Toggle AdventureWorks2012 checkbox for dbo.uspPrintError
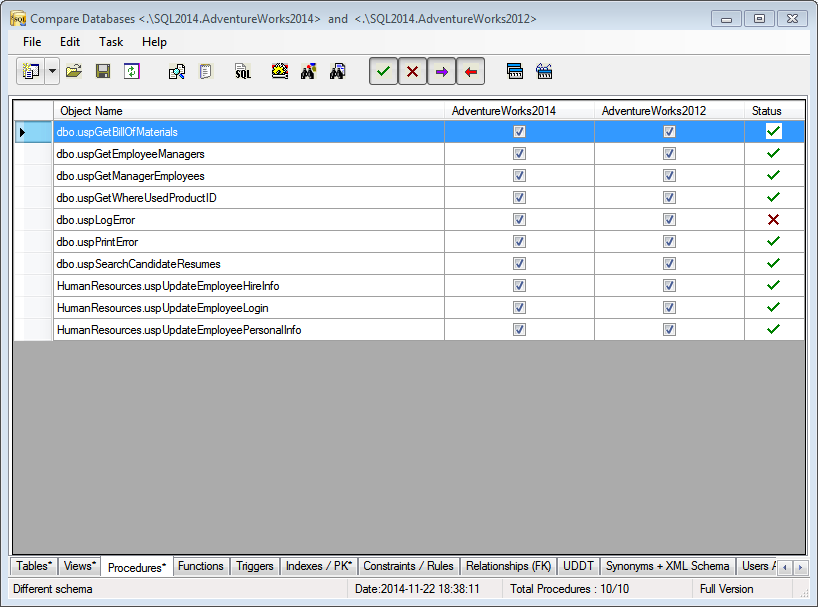 tap(669, 242)
